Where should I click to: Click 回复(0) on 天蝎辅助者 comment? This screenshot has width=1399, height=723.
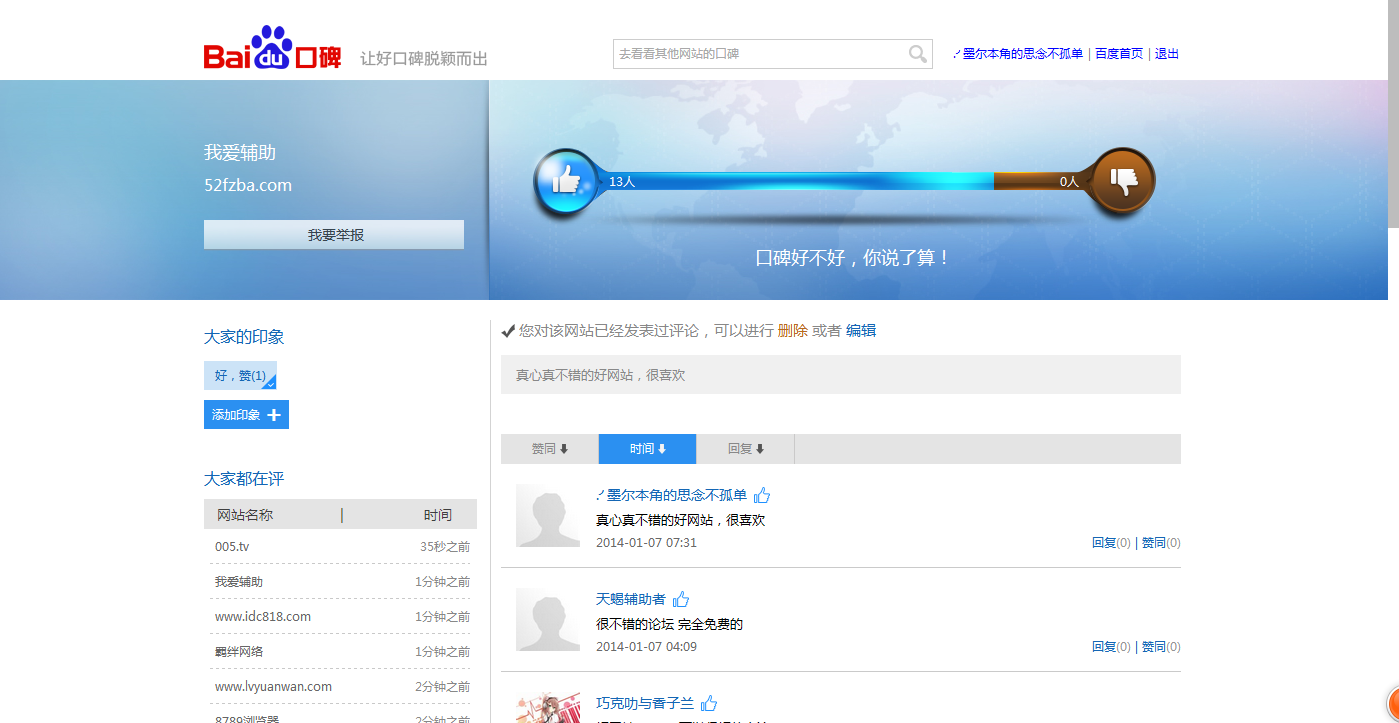tap(1111, 647)
